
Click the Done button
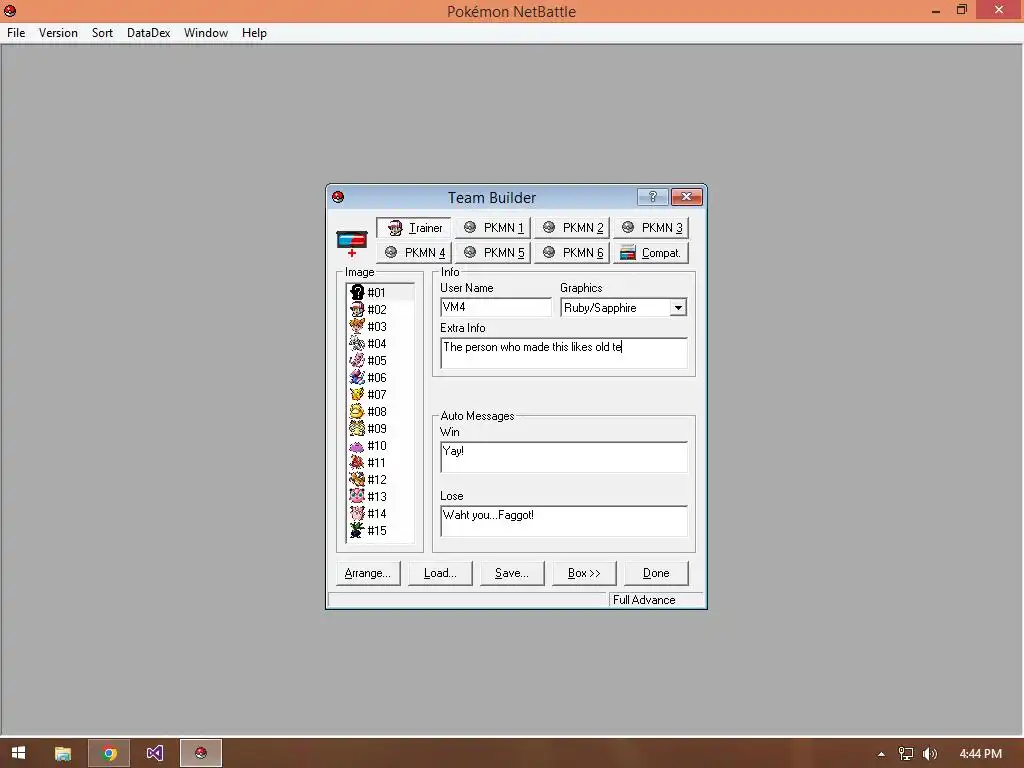coord(656,573)
